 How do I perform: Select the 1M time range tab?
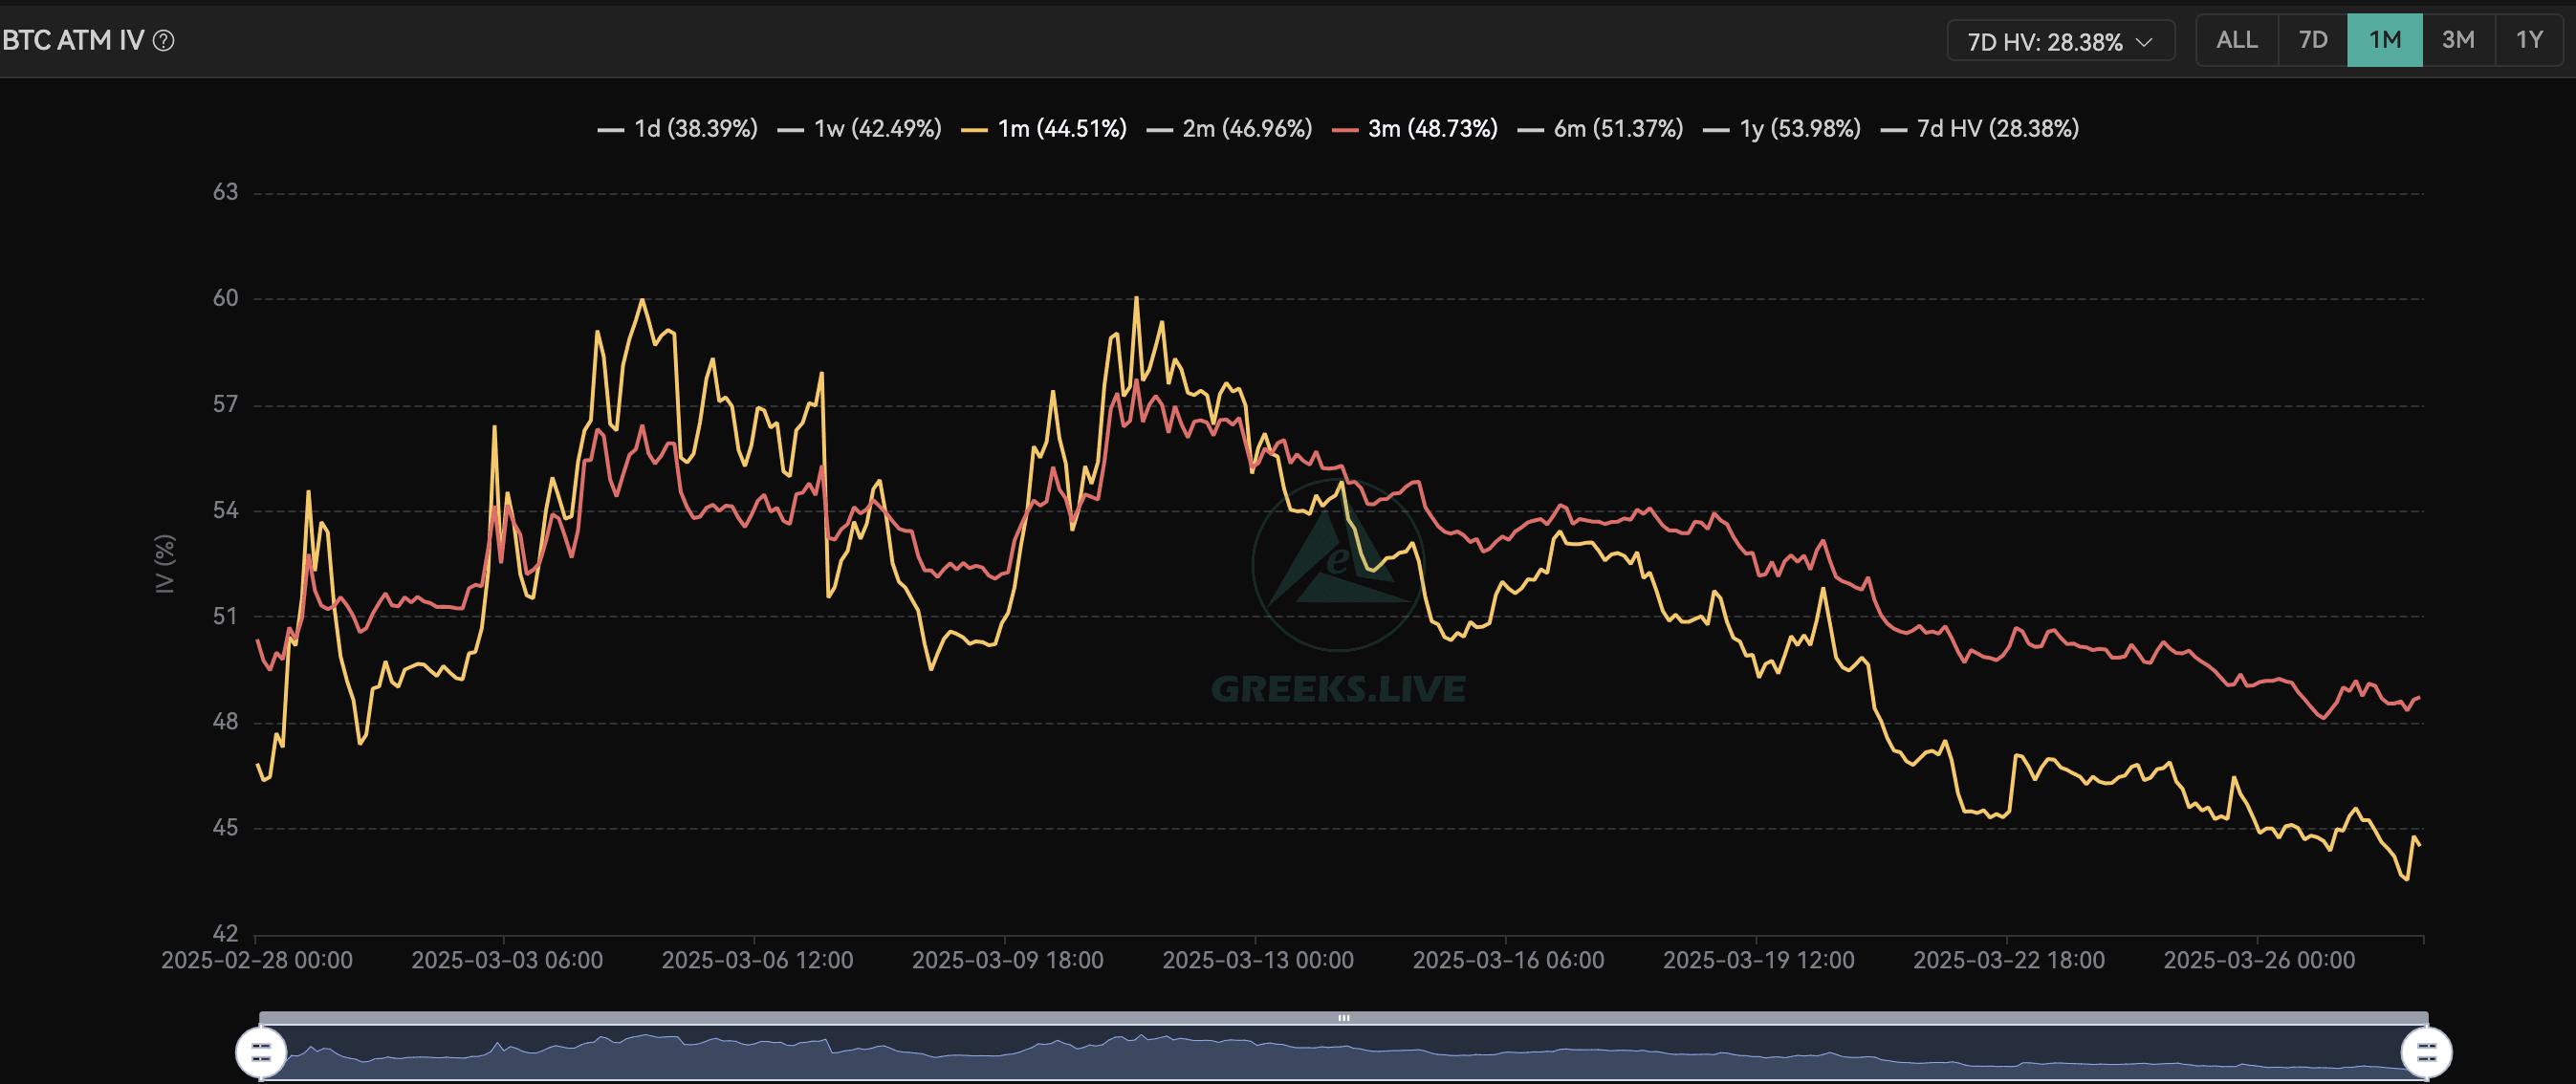coord(2384,40)
